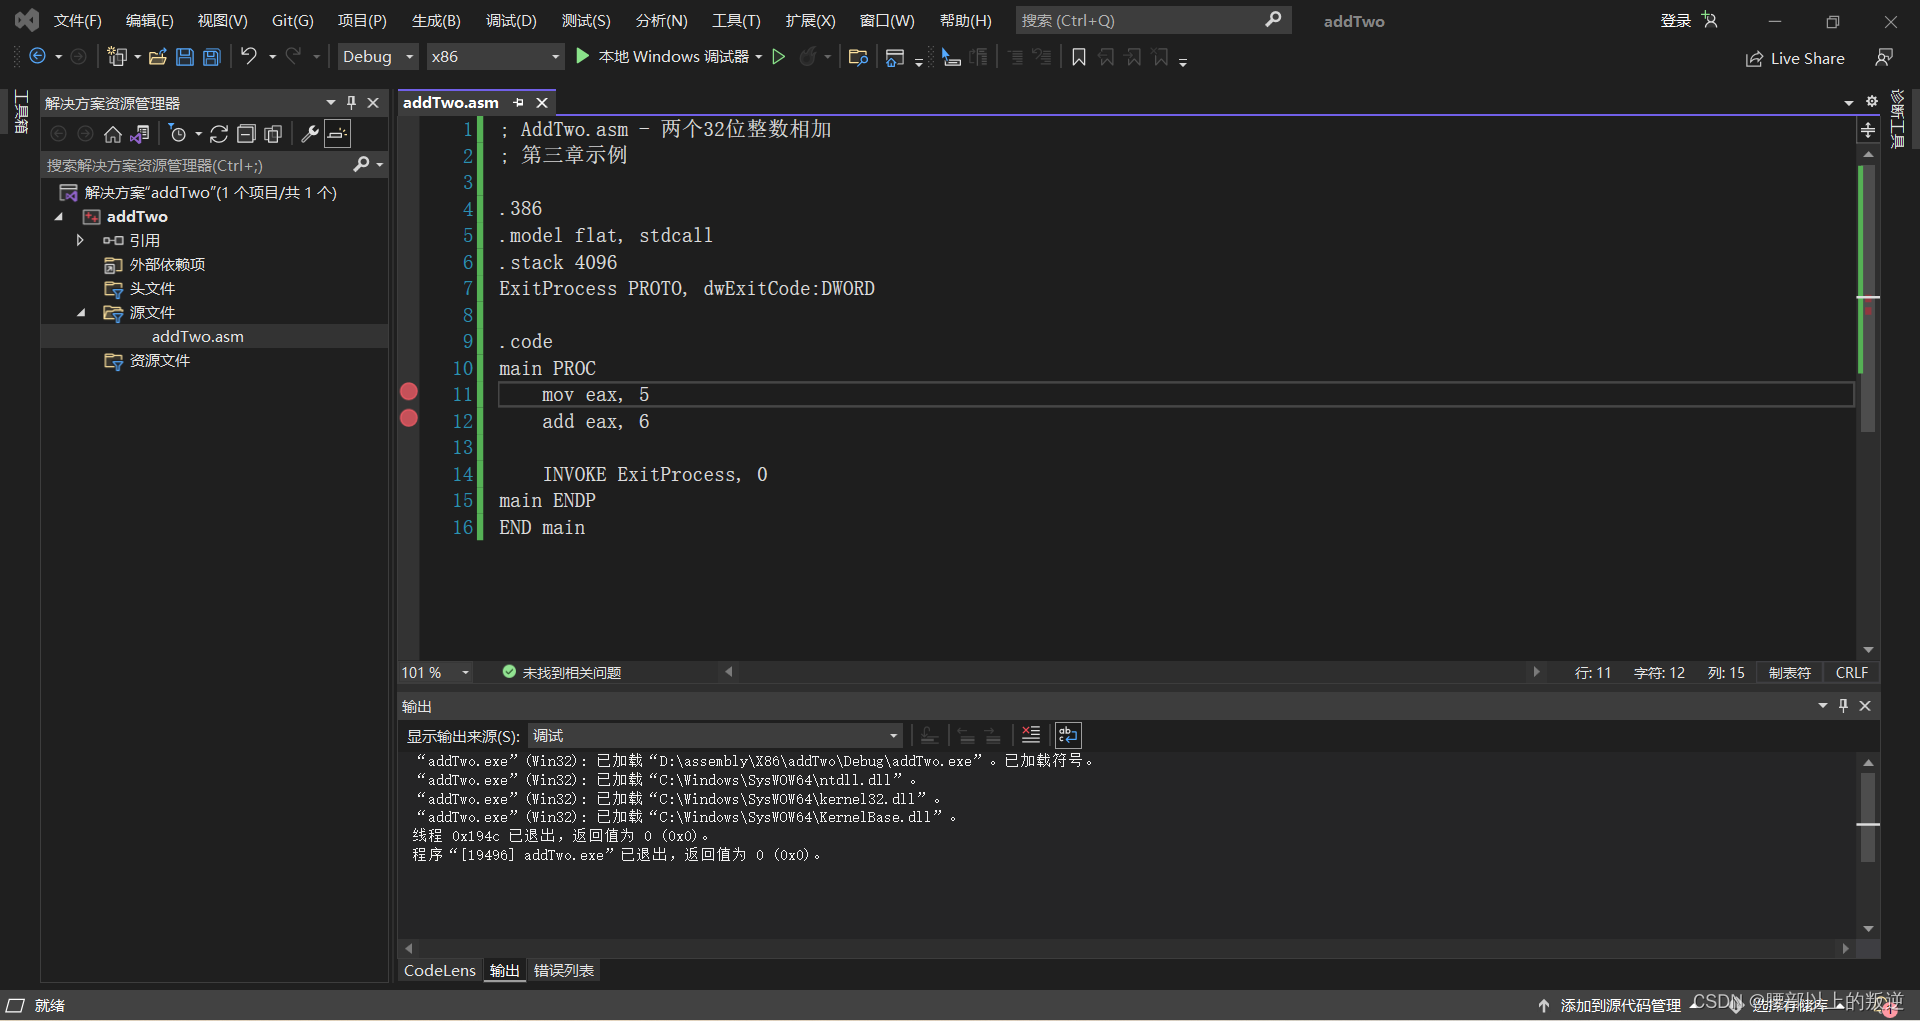
Task: Click Show All Files icon in Solution Explorer
Action: tap(273, 134)
